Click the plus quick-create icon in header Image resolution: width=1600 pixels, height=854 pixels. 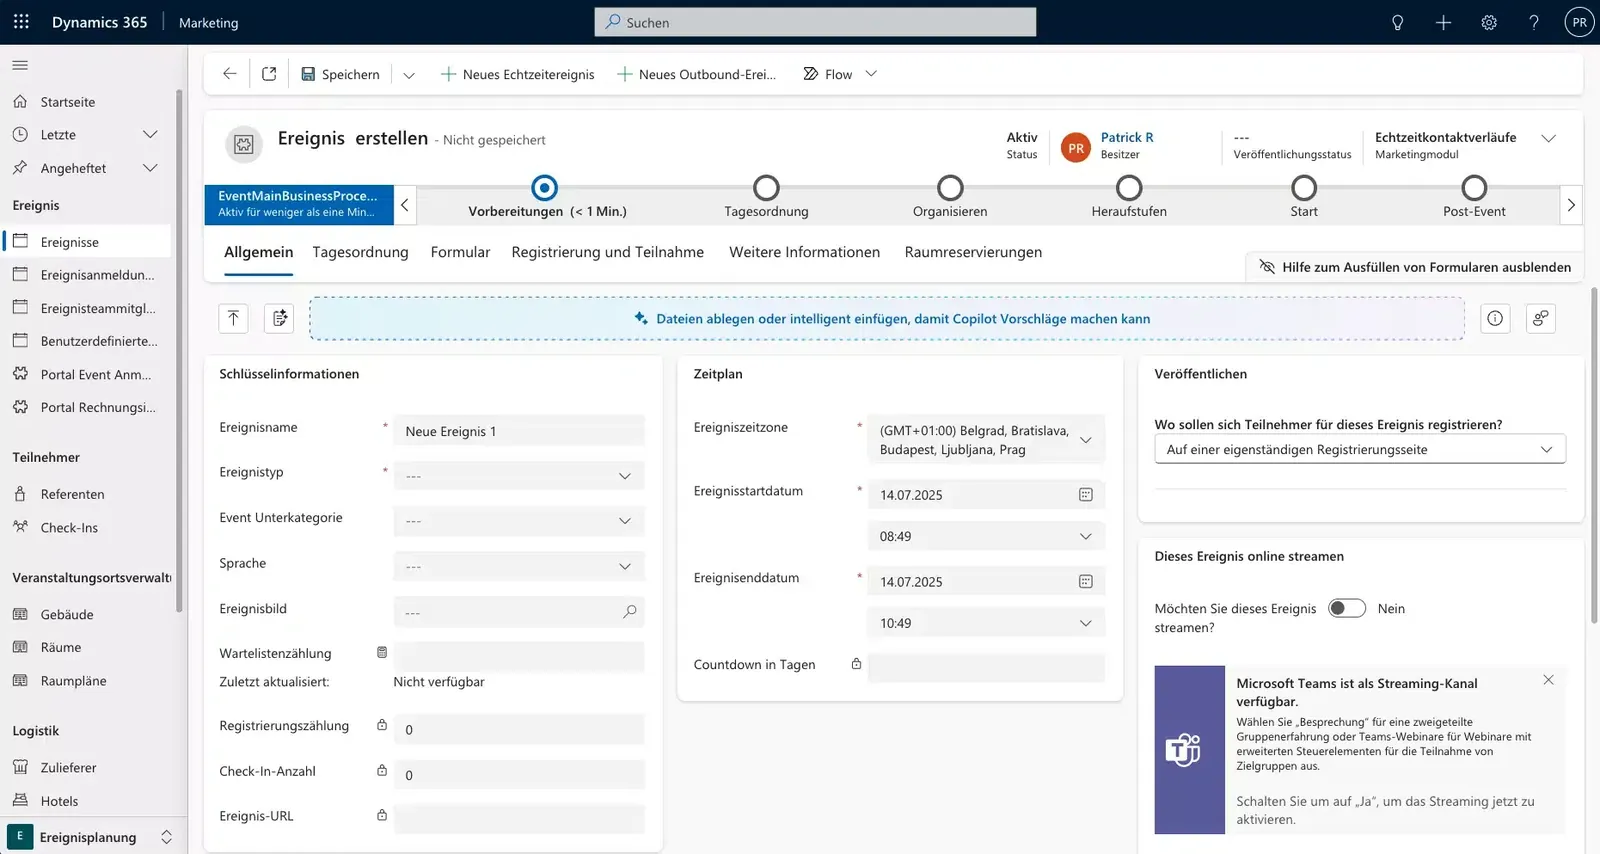[x=1443, y=22]
